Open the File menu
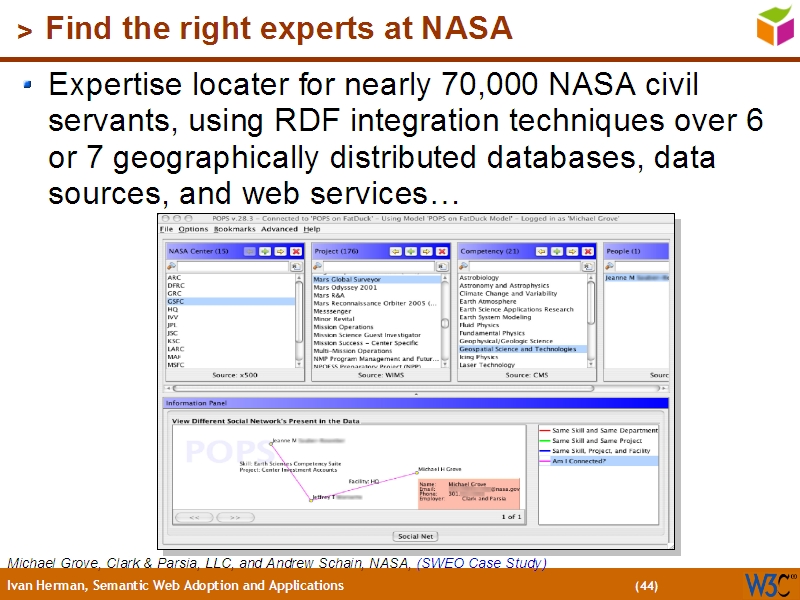This screenshot has width=800, height=600. 166,229
